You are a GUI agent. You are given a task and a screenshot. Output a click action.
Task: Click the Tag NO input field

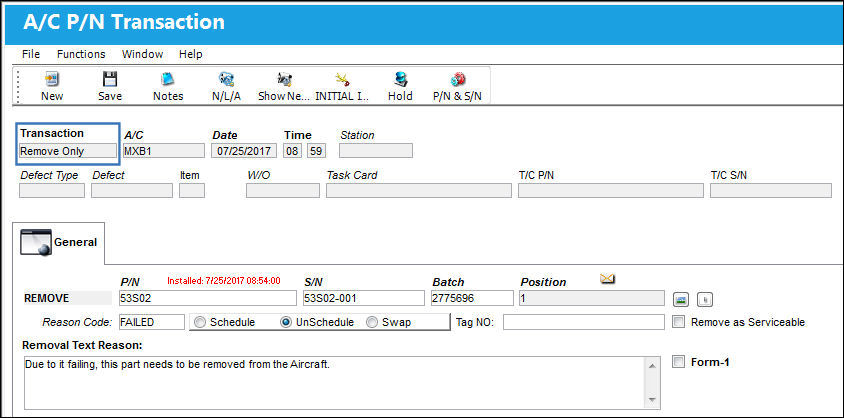(x=584, y=322)
